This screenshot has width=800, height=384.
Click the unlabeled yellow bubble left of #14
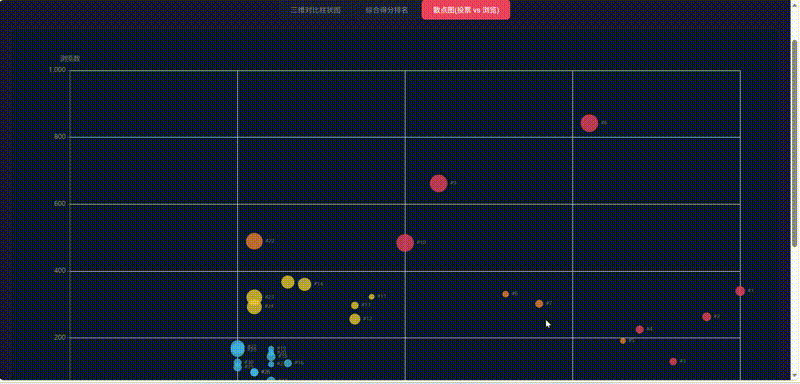point(288,282)
